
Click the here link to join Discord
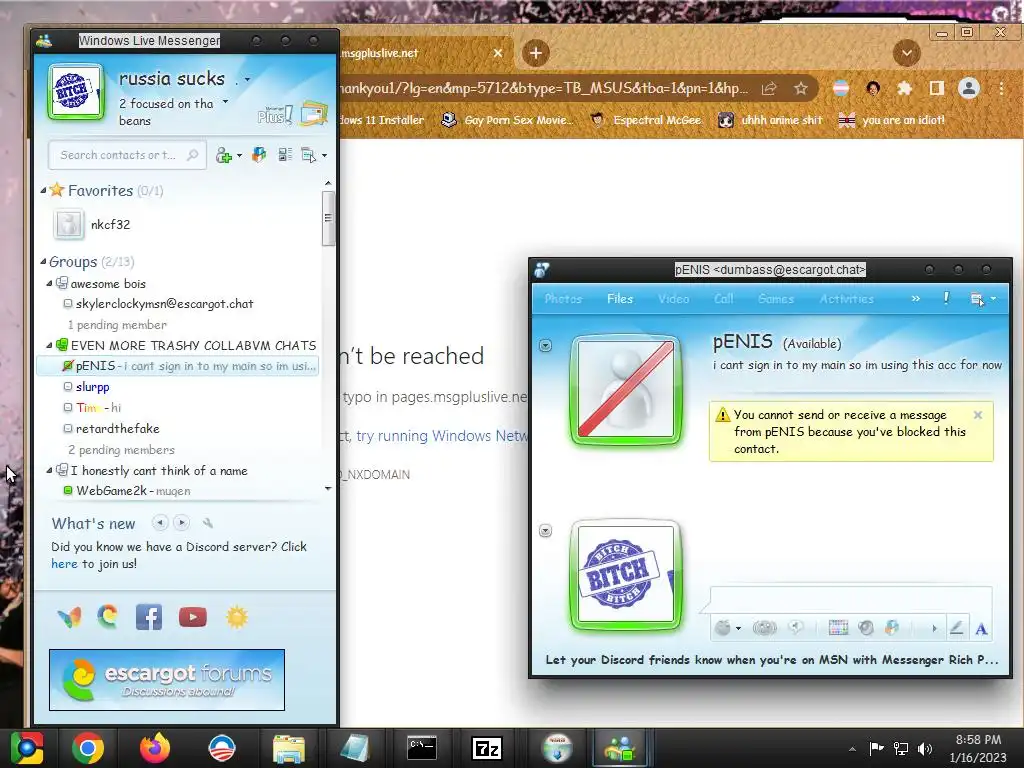click(x=64, y=564)
